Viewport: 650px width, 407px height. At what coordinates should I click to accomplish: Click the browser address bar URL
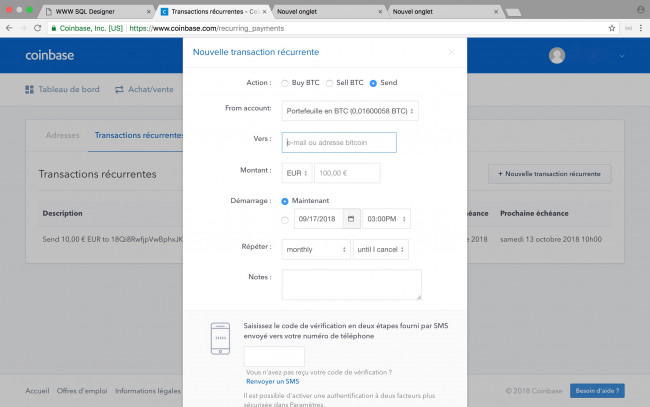(x=206, y=28)
